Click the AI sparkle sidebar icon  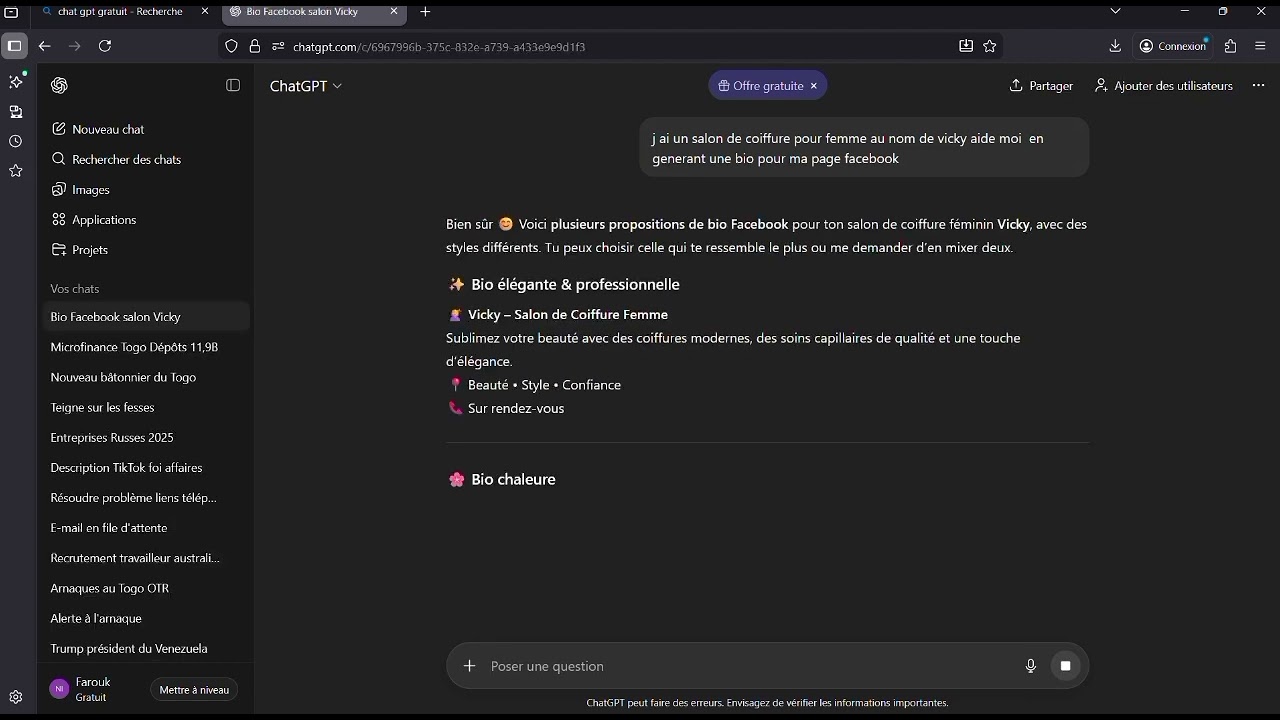tap(16, 81)
